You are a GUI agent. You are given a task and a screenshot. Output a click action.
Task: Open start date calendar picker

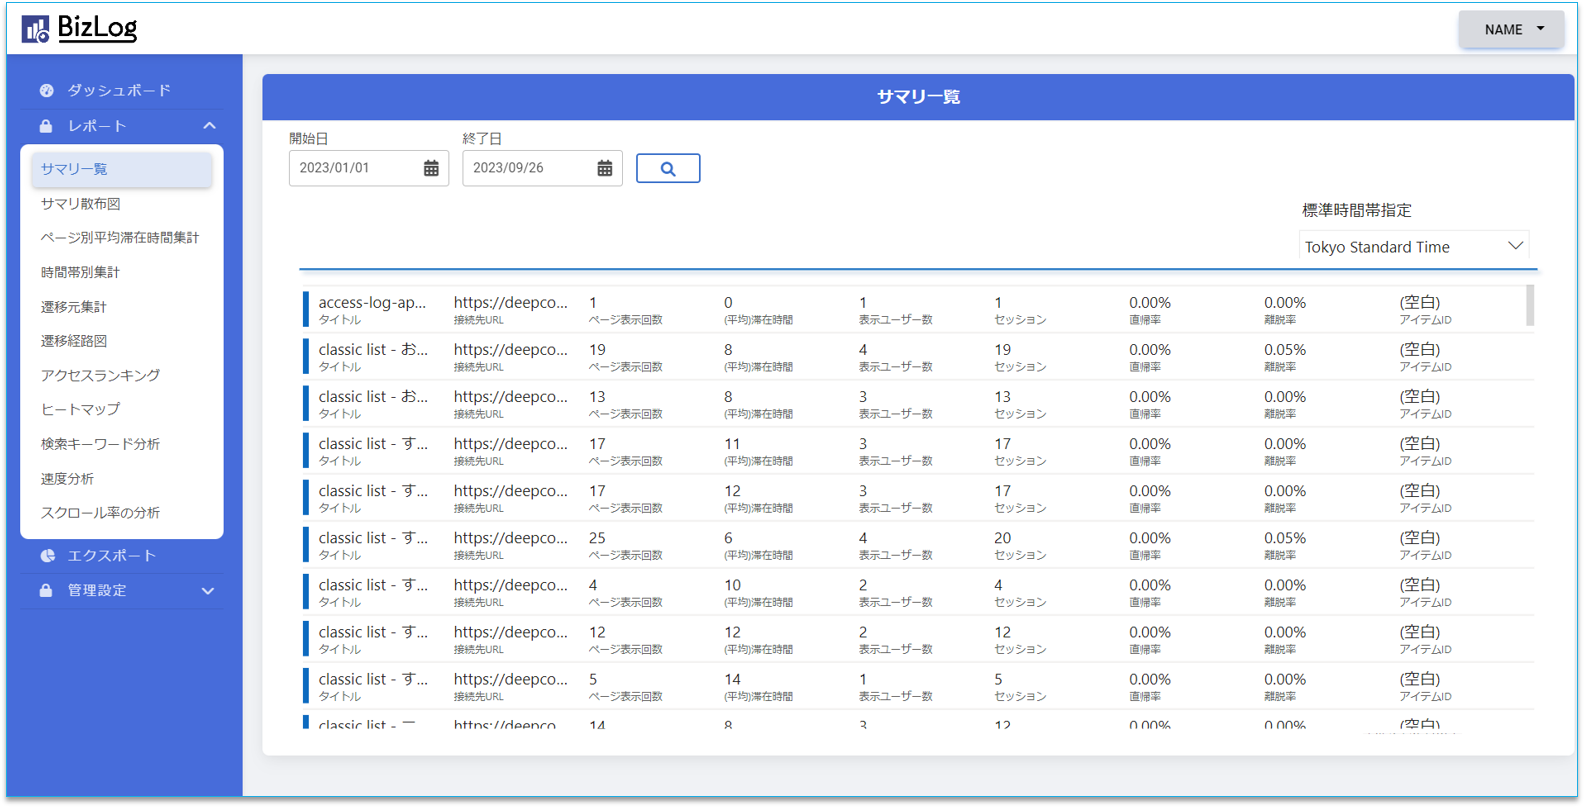431,168
